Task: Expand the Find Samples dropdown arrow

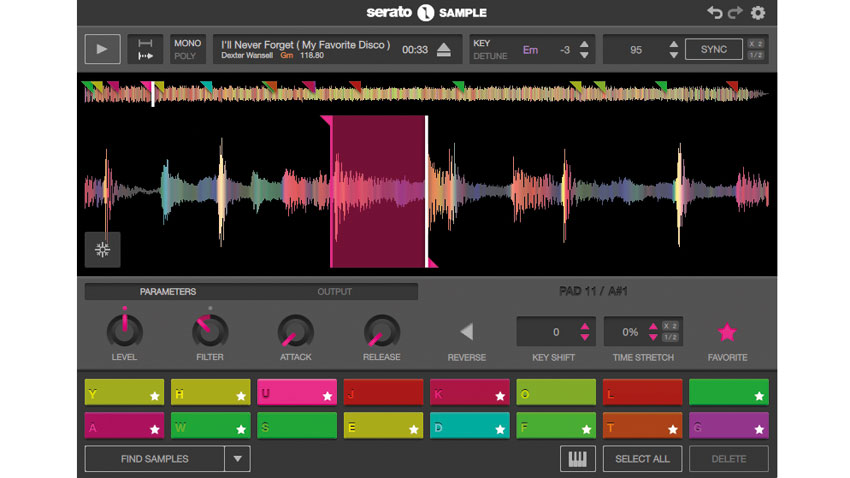Action: (x=237, y=459)
